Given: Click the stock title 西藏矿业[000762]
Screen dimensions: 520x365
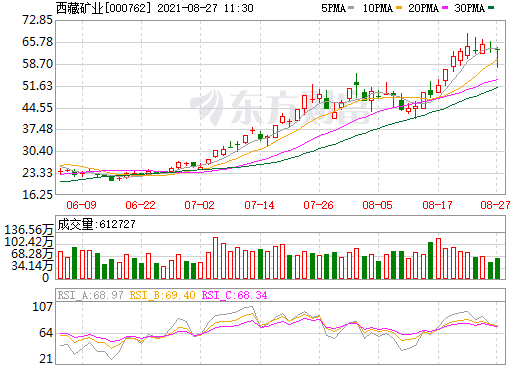Looking at the screenshot, I should pyautogui.click(x=104, y=8).
